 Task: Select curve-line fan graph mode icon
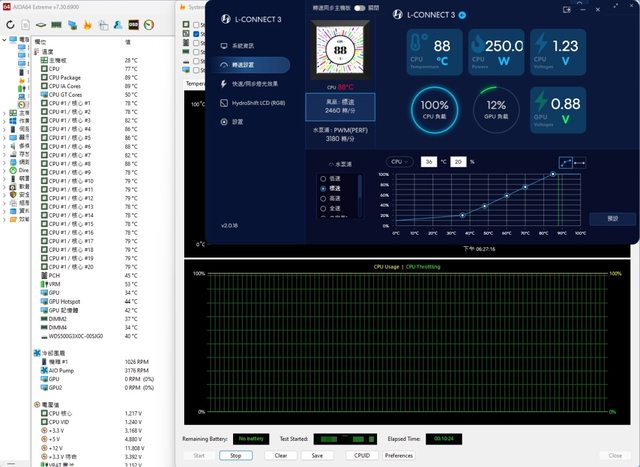[x=565, y=161]
